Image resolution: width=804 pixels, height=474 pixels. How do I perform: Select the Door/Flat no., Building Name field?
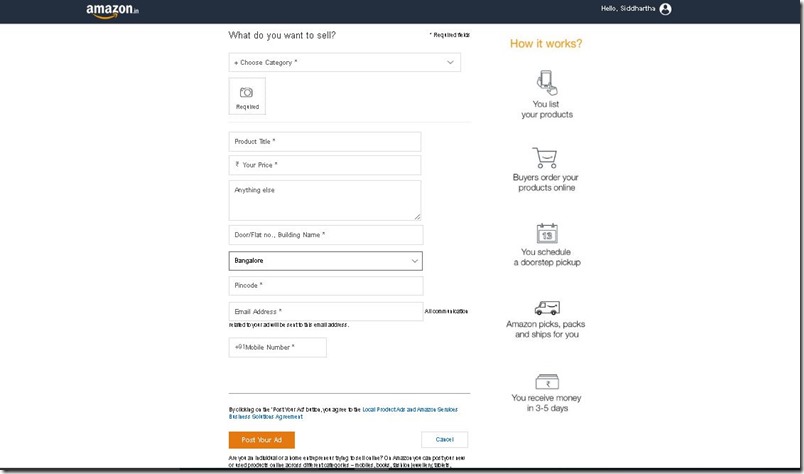(x=325, y=235)
